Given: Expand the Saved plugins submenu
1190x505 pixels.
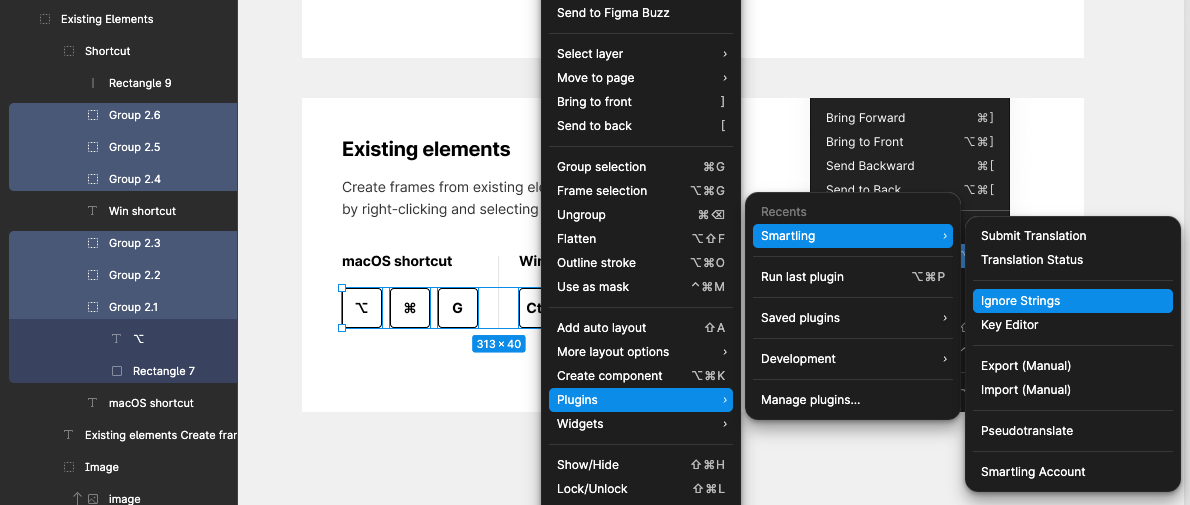Looking at the screenshot, I should coord(853,317).
